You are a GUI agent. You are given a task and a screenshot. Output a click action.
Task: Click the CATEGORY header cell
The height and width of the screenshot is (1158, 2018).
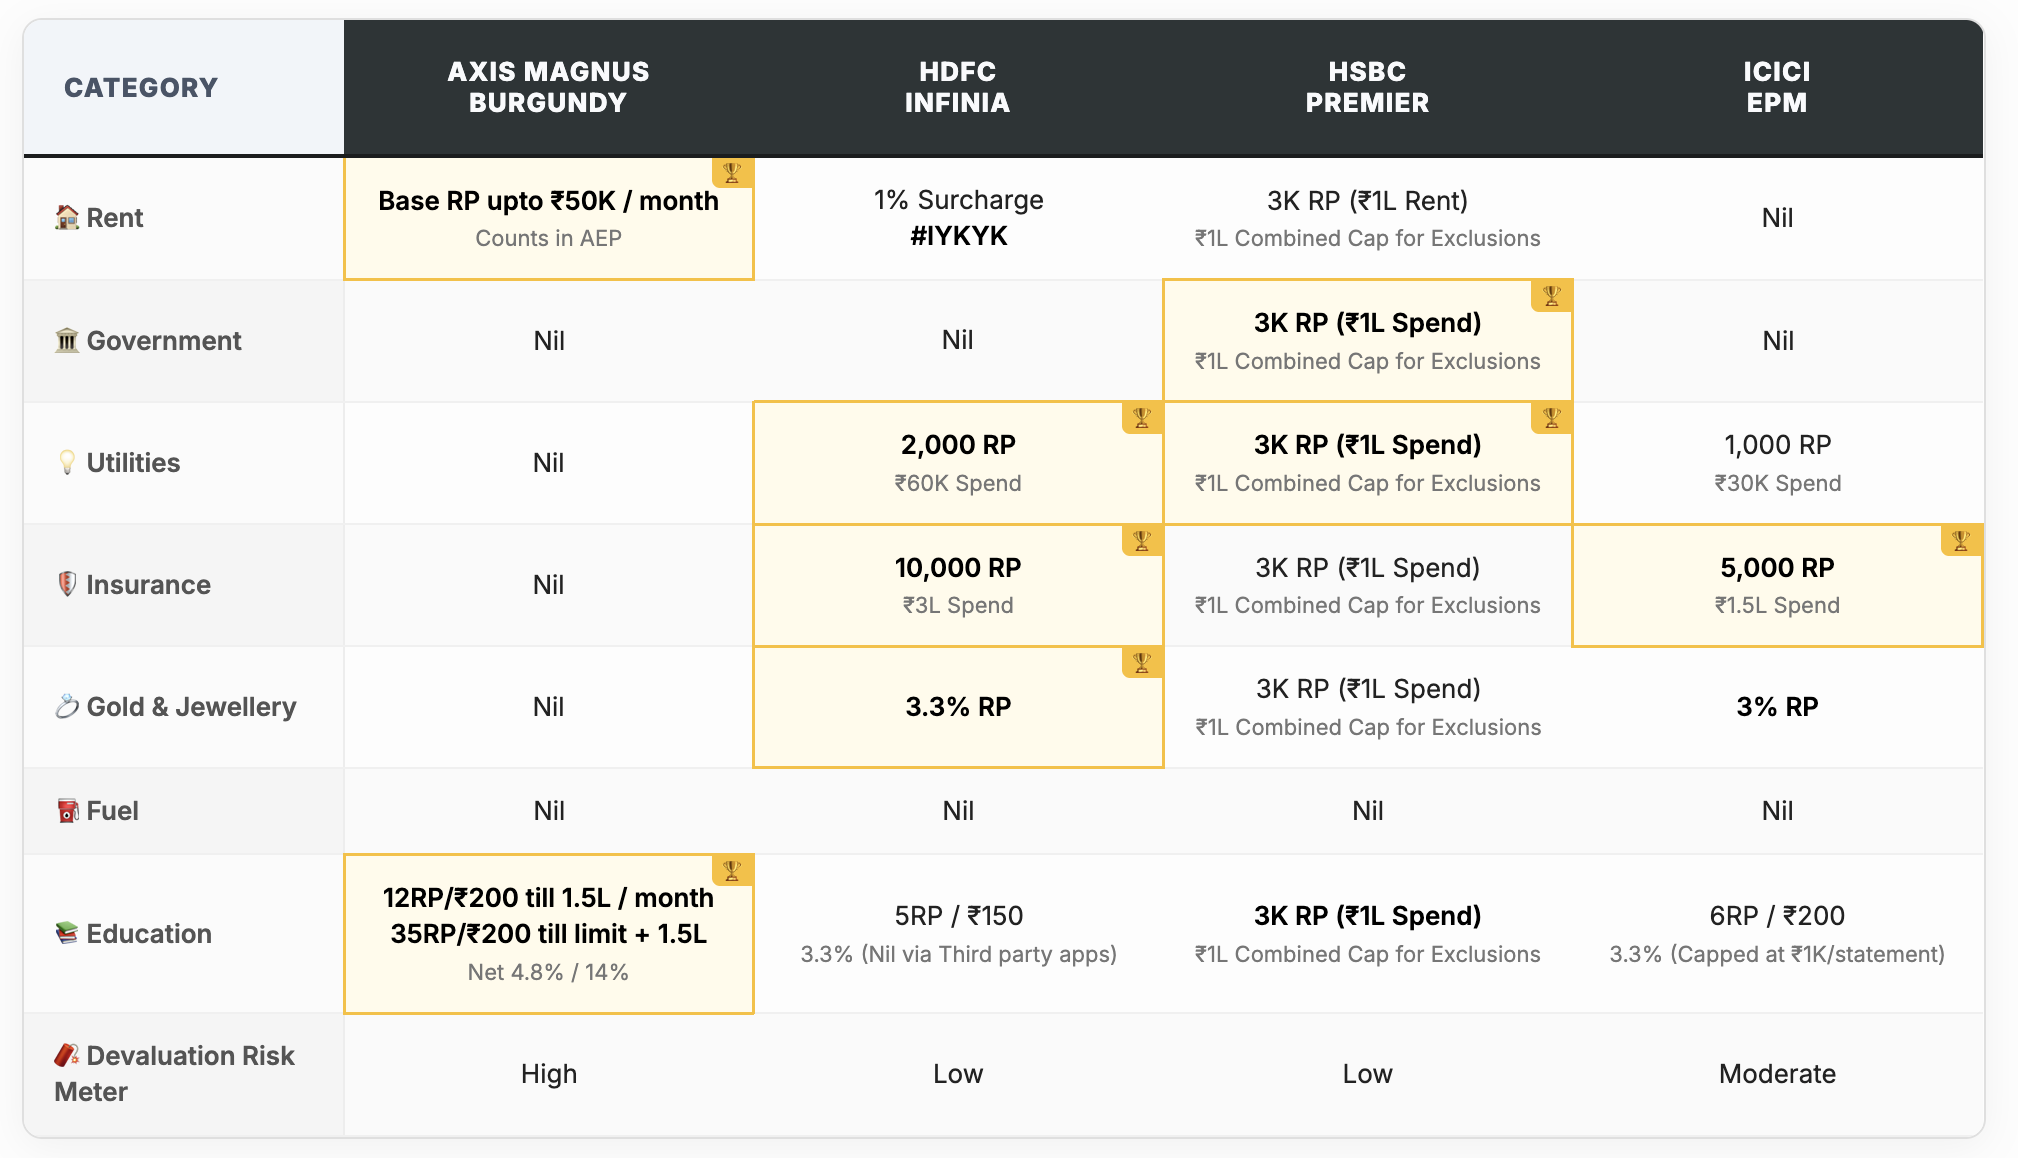pyautogui.click(x=141, y=88)
